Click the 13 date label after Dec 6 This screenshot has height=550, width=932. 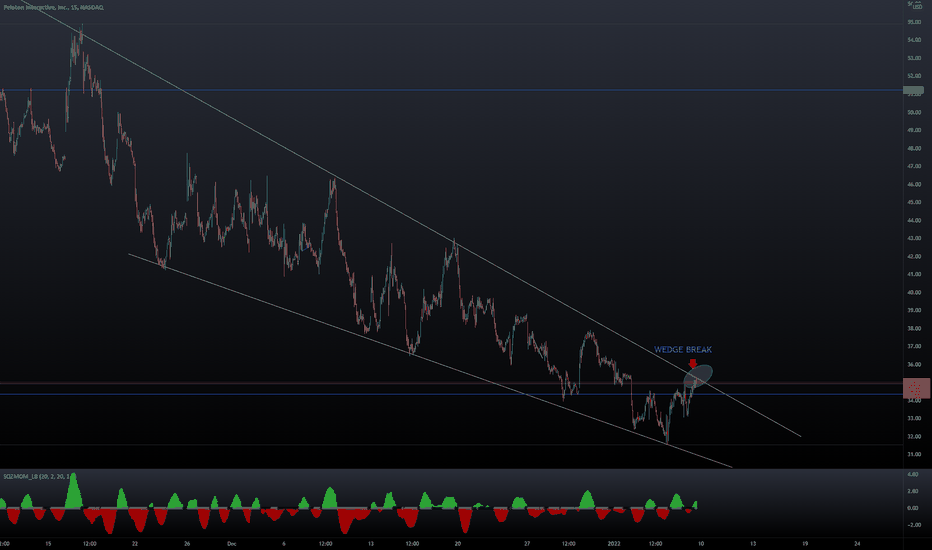tap(371, 543)
